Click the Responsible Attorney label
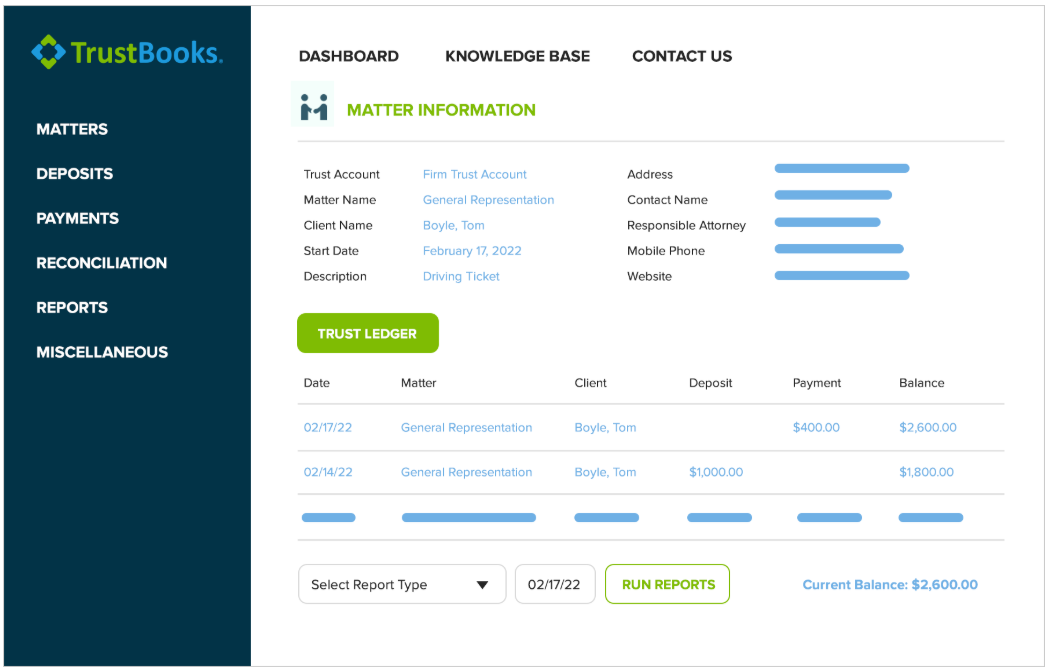Screen dimensions: 1049x670 tap(686, 225)
